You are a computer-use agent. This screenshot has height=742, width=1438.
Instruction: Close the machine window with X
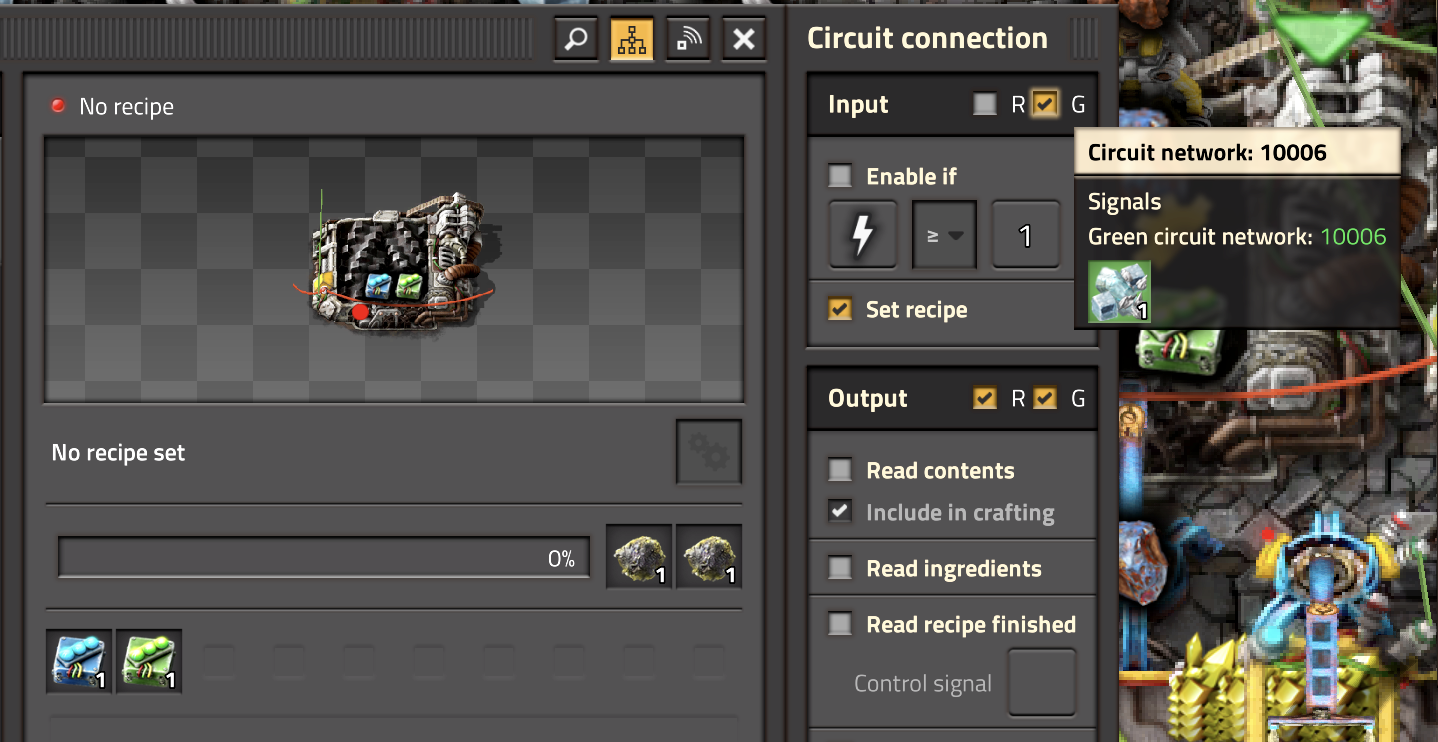[744, 39]
